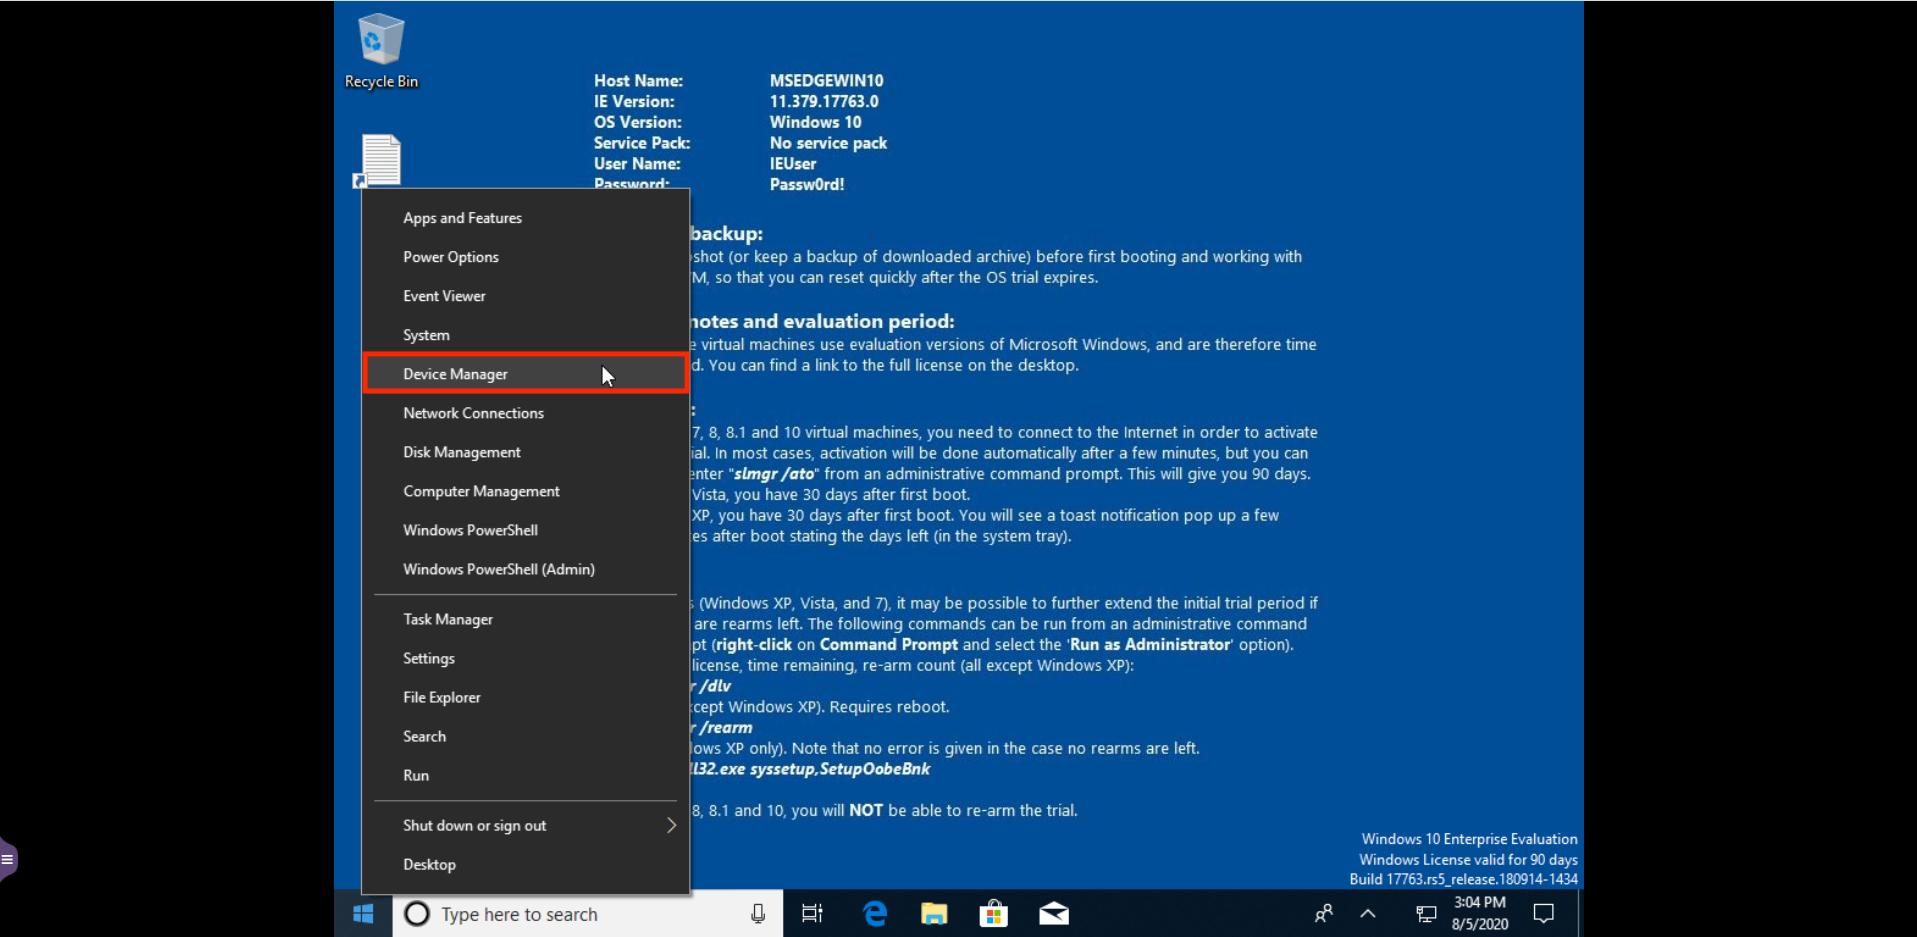Screen dimensions: 1917x937
Task: Select Apps and Features menu entry
Action: click(462, 218)
